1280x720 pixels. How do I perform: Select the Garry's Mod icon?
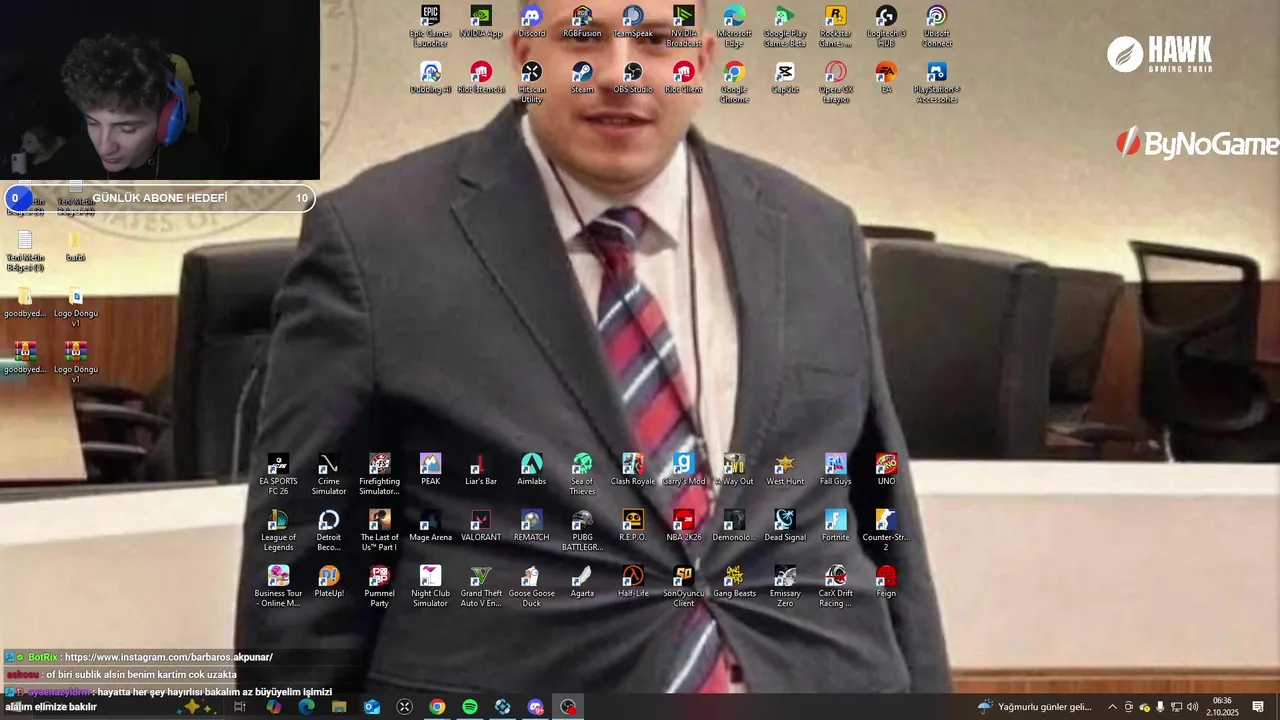[x=684, y=470]
